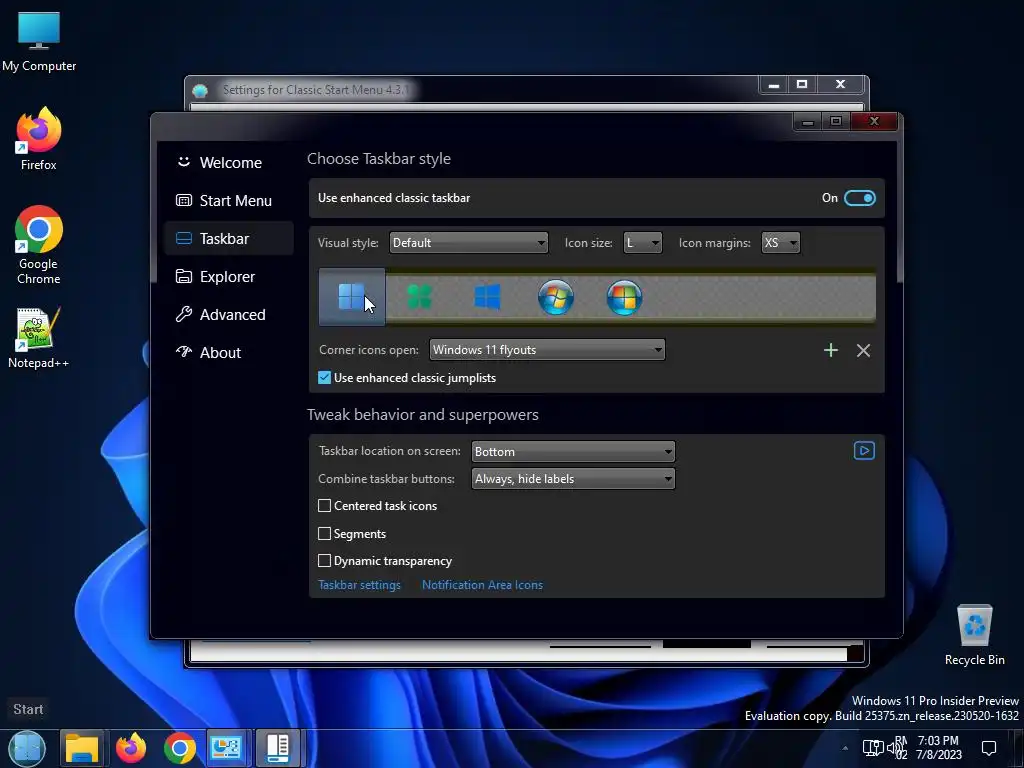Open the Taskbar settings link

(x=359, y=585)
